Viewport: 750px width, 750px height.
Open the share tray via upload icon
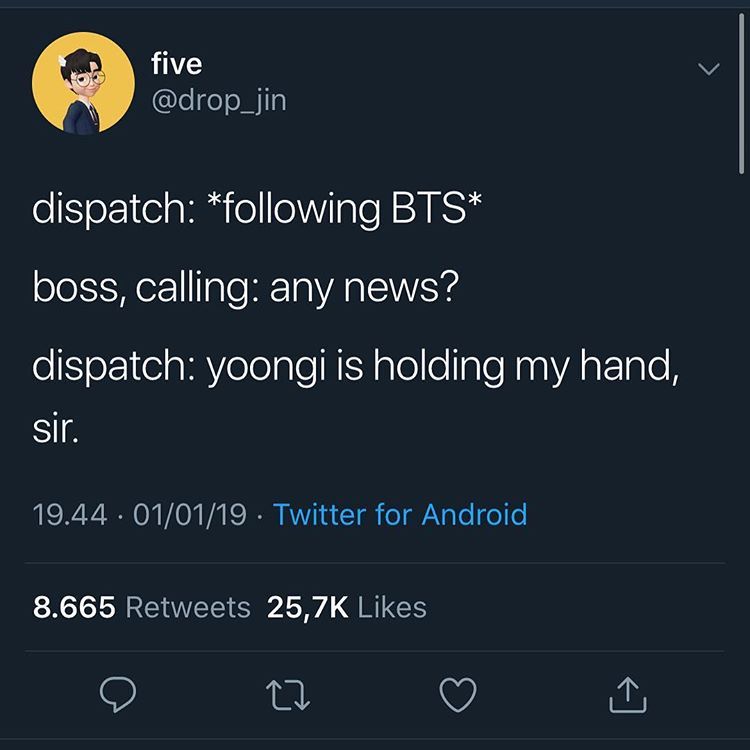(628, 695)
